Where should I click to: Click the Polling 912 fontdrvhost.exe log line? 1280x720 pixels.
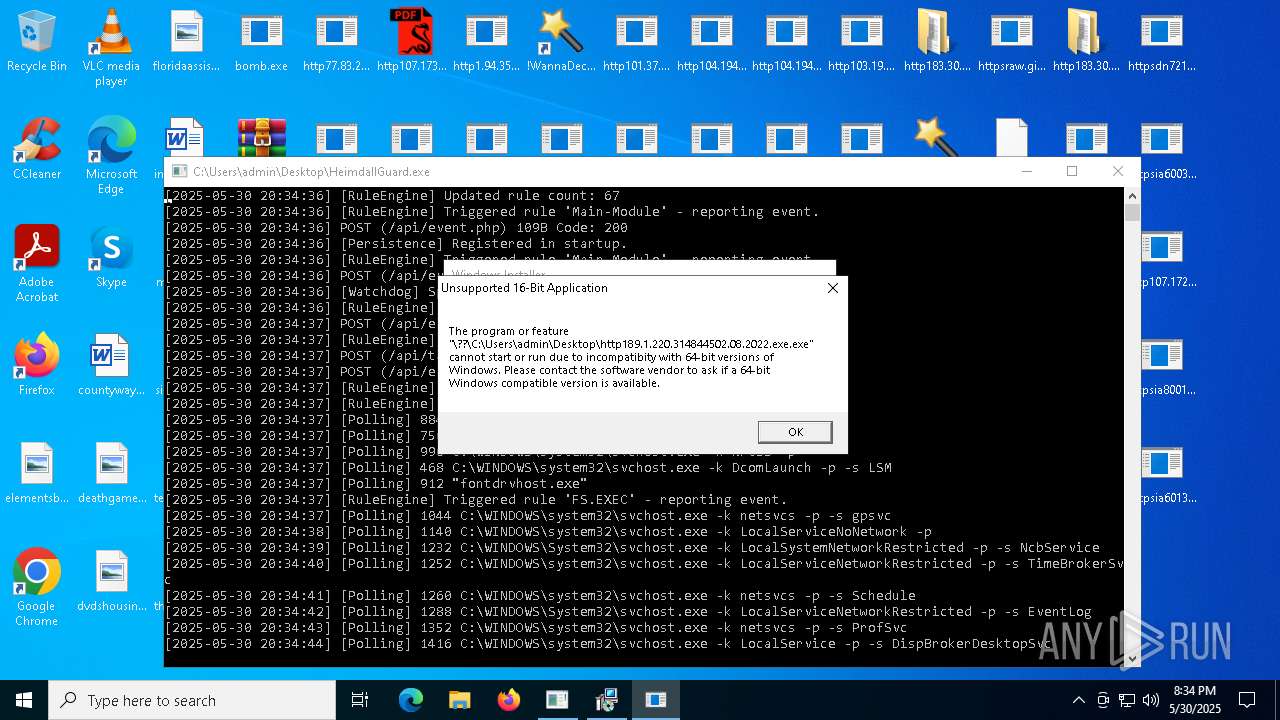click(x=376, y=484)
